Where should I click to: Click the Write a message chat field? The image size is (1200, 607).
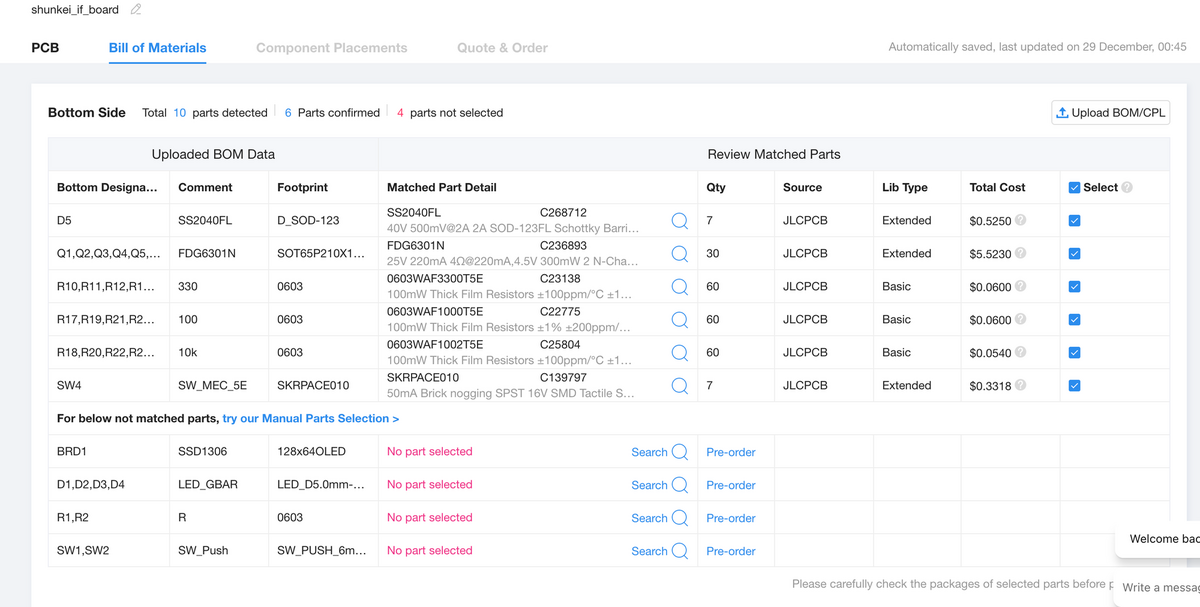pos(1160,587)
